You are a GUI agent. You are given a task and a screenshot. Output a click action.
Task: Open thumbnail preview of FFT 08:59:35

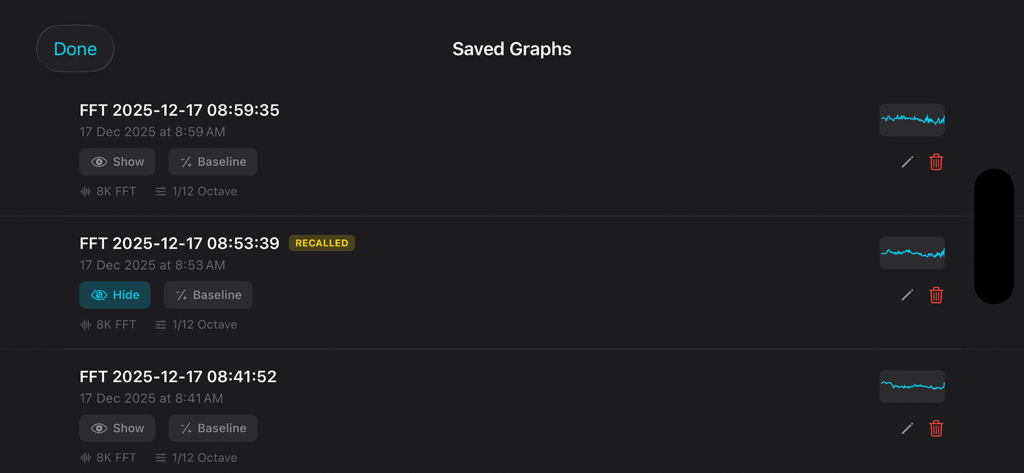(912, 120)
